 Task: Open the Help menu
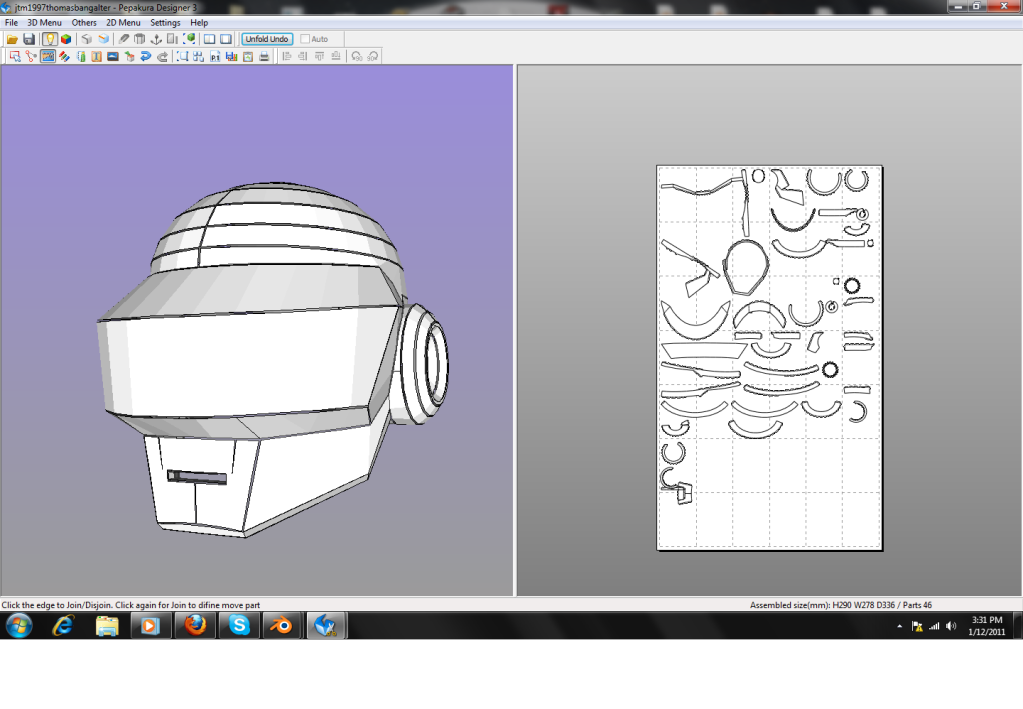(x=199, y=22)
